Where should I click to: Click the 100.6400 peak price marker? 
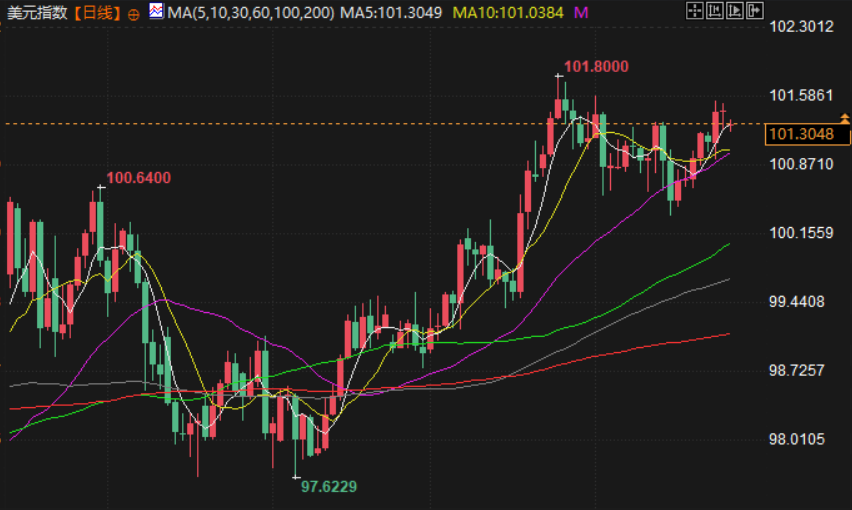point(139,178)
